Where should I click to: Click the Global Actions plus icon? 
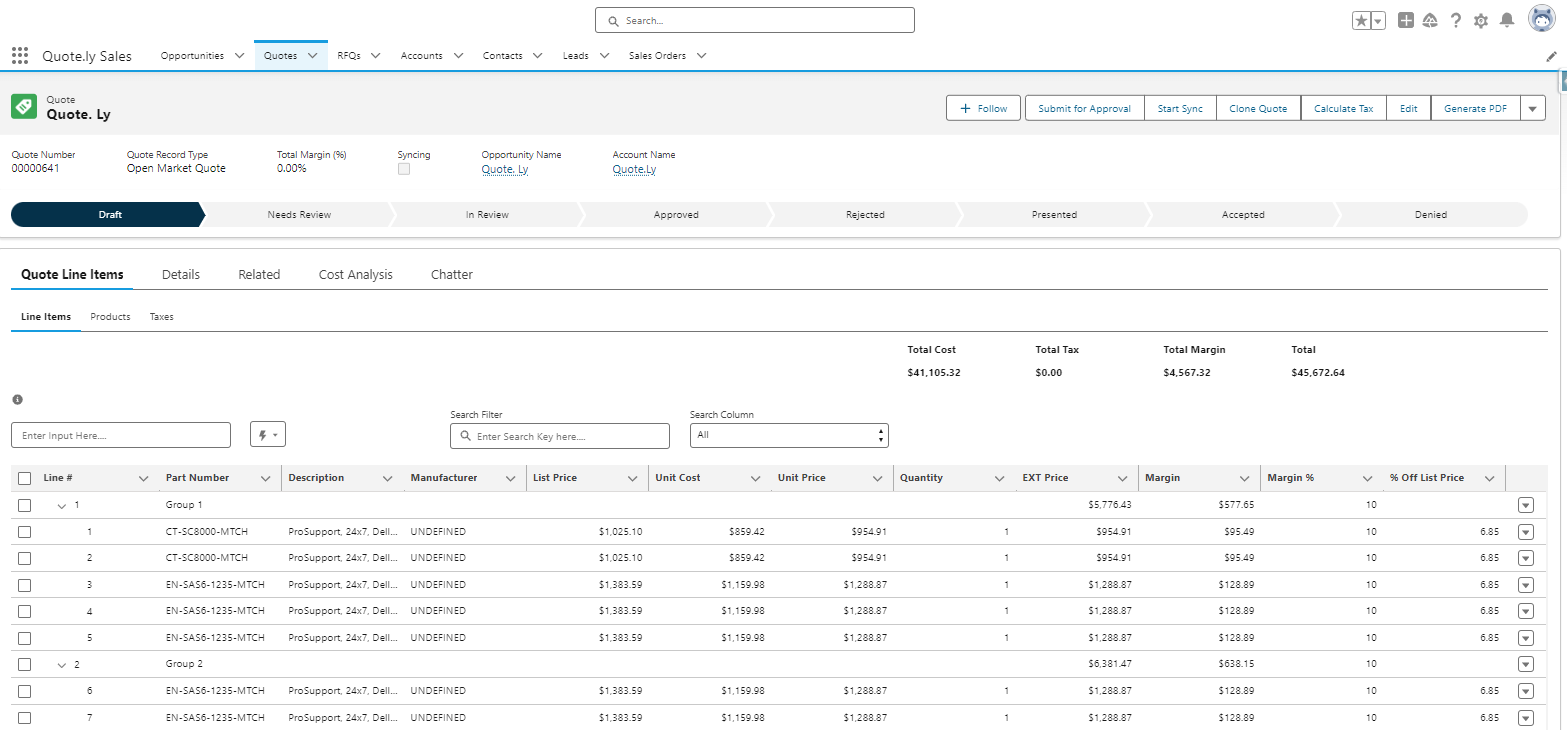coord(1406,20)
